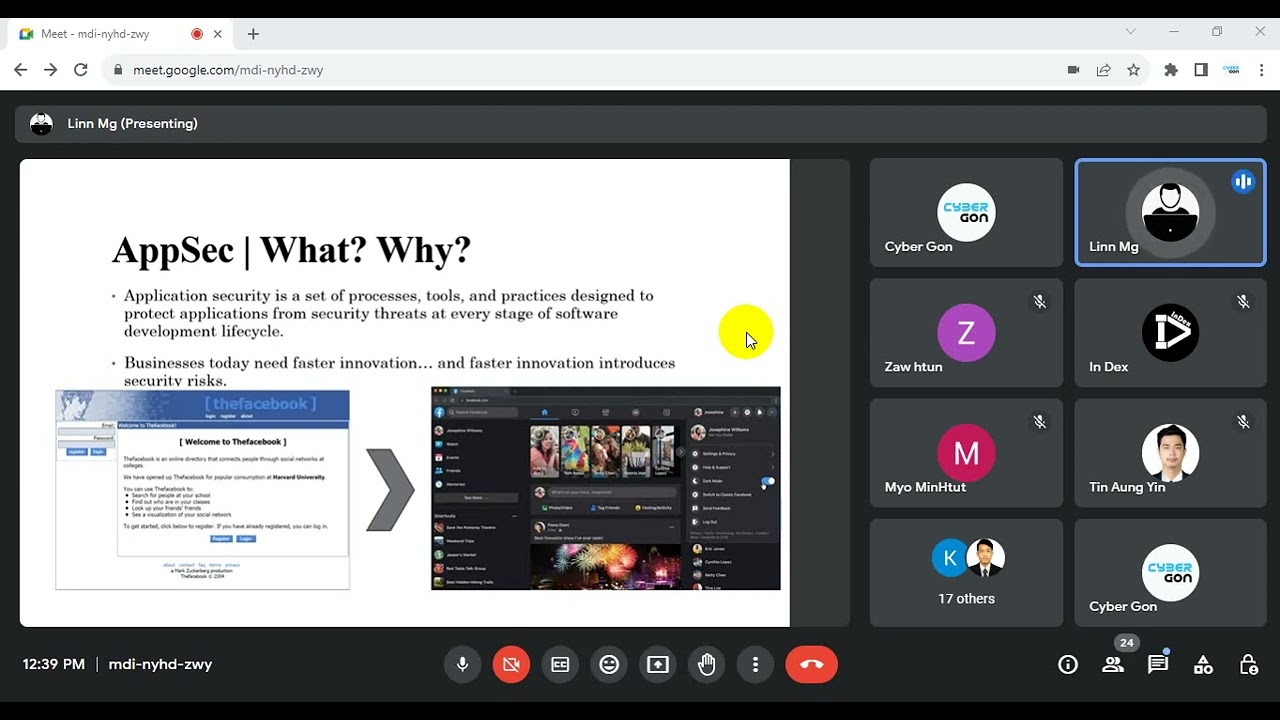Open the host controls lock icon
The image size is (1280, 720).
(x=1249, y=664)
